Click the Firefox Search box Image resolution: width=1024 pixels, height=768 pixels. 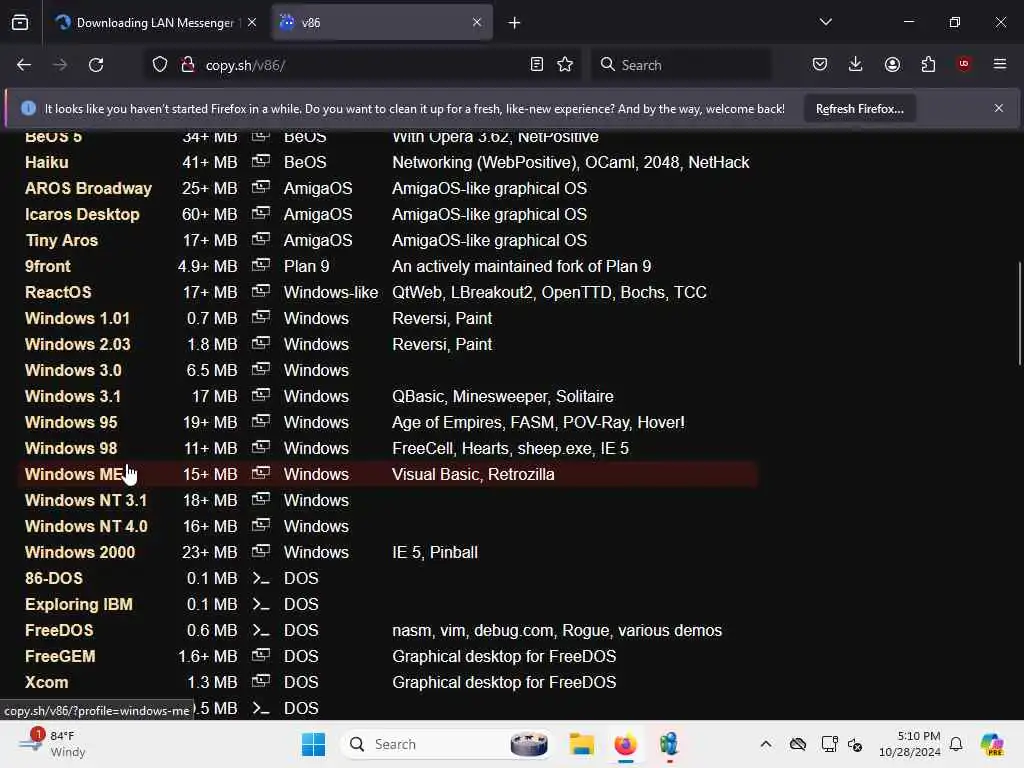[x=681, y=65]
